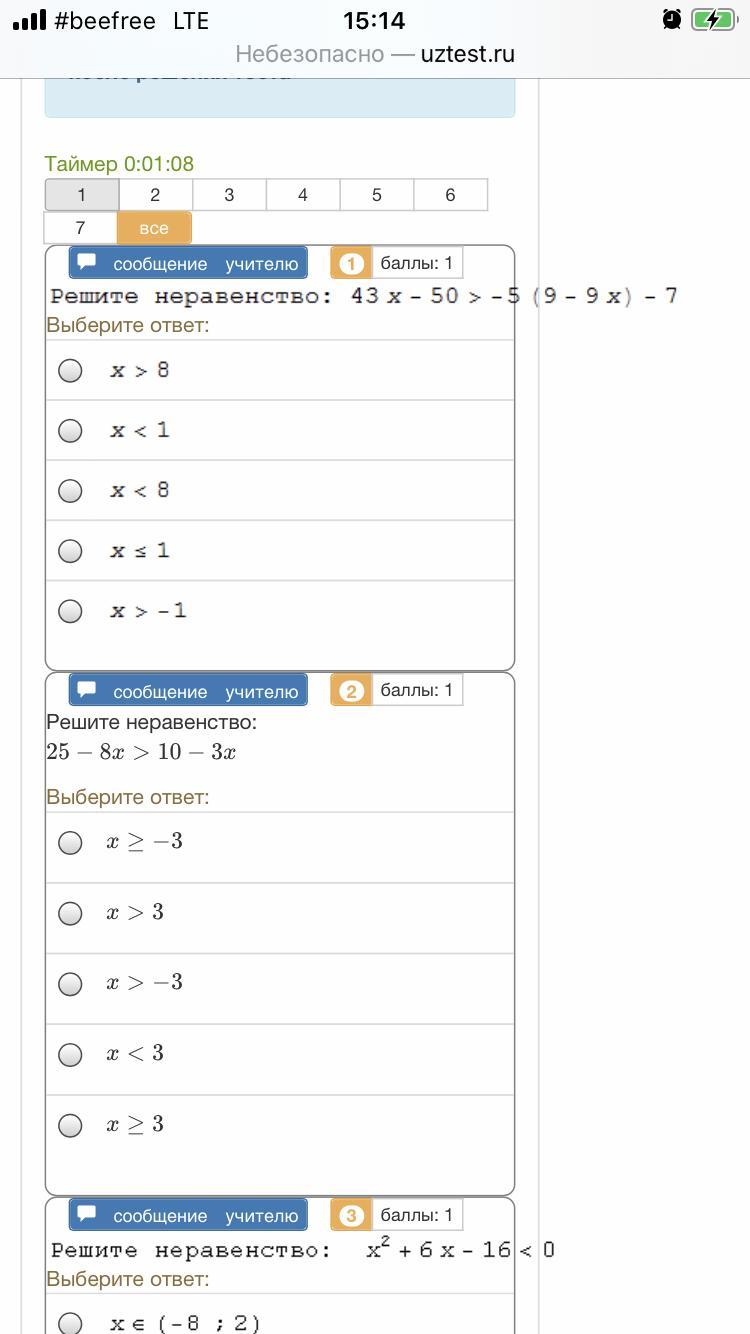This screenshot has width=750, height=1334.
Task: Click the speech bubble icon in question 3
Action: (x=87, y=1214)
